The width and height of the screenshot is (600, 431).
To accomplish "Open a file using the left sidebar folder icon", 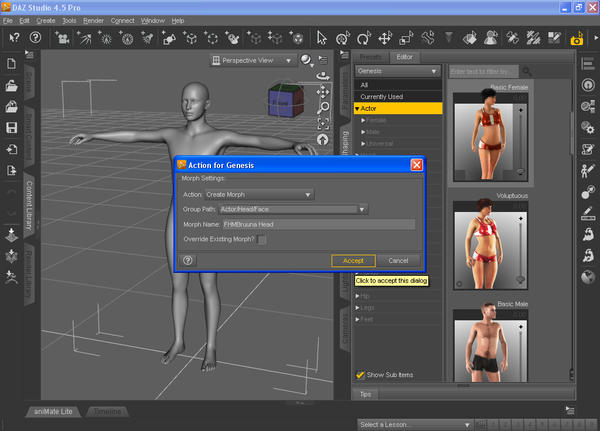I will click(11, 86).
